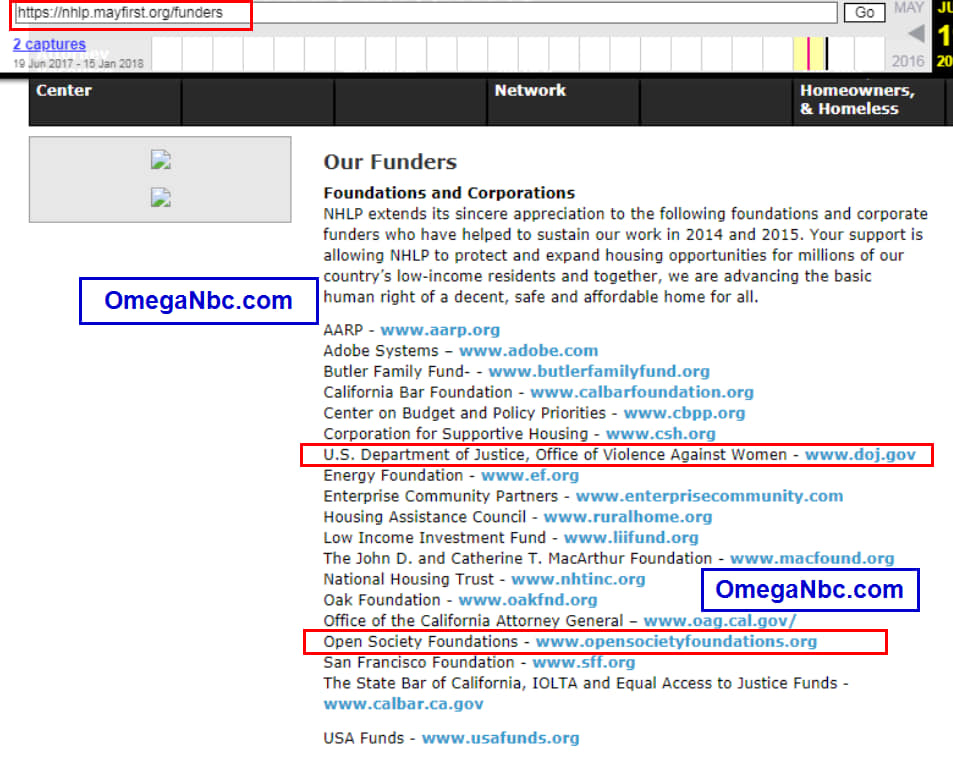
Task: Visit the www.macfound.org link
Action: click(x=811, y=558)
